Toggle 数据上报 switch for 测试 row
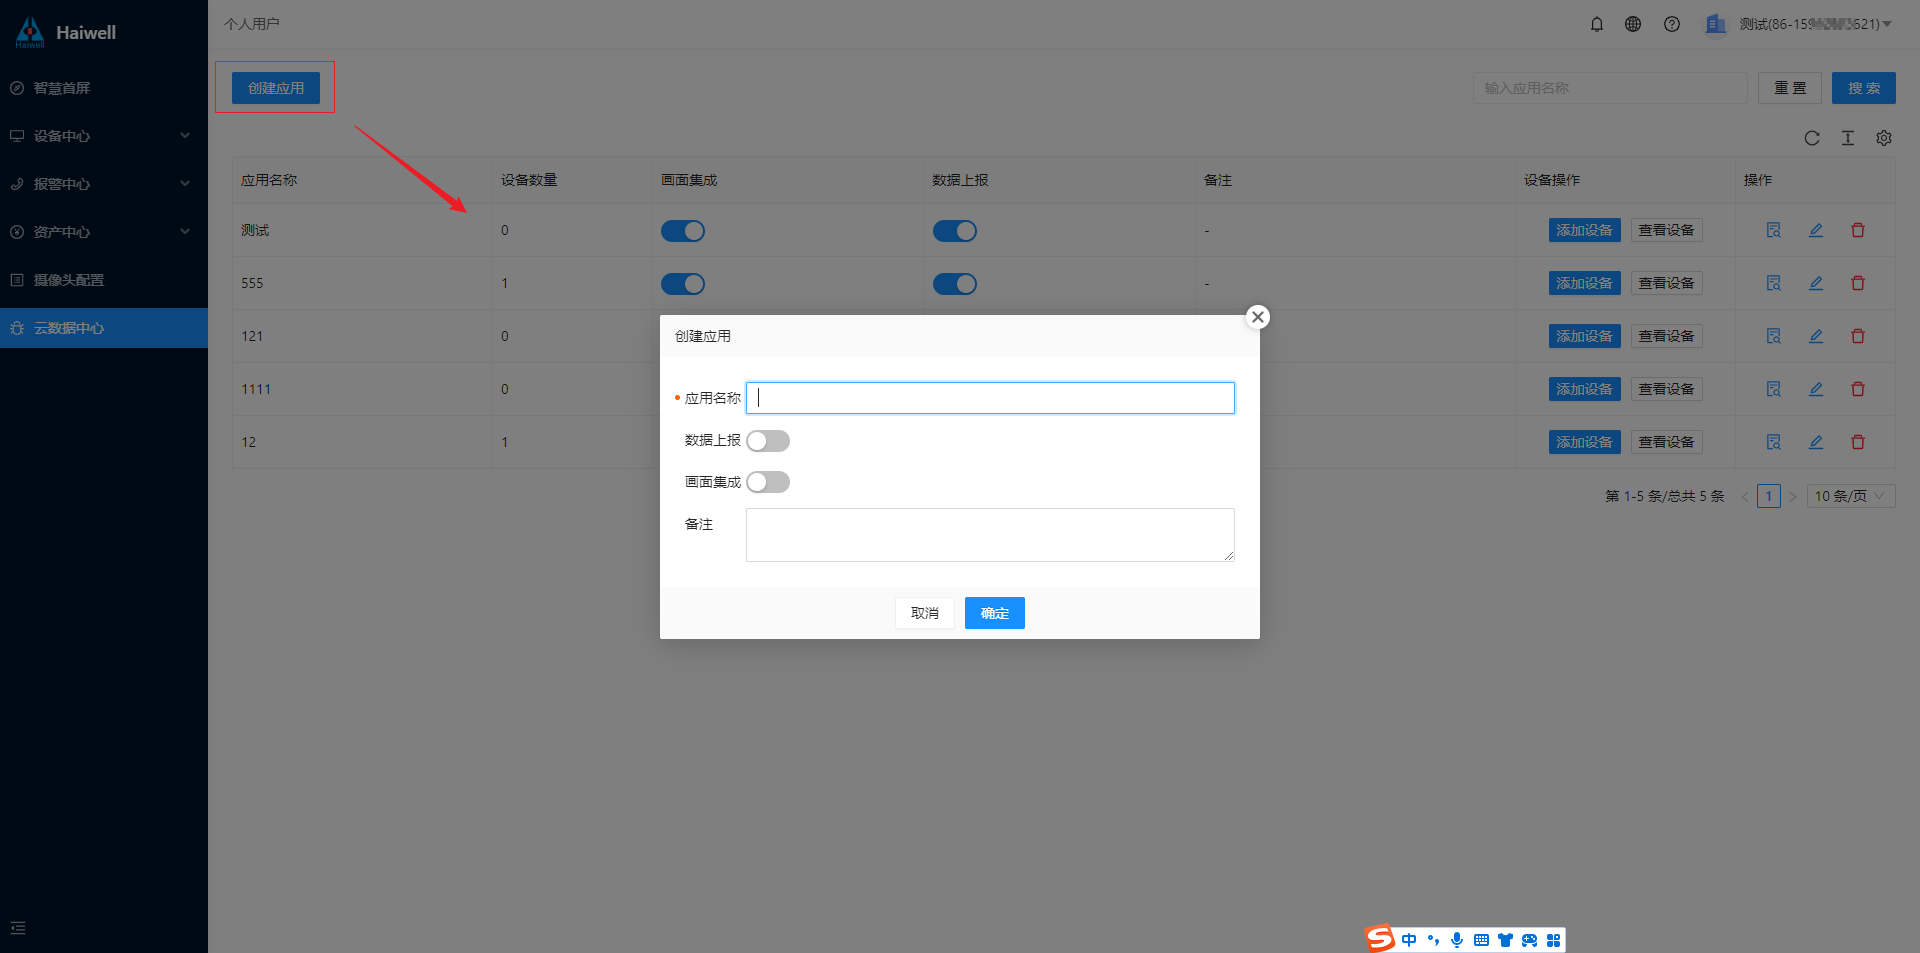Viewport: 1920px width, 953px height. (x=955, y=231)
